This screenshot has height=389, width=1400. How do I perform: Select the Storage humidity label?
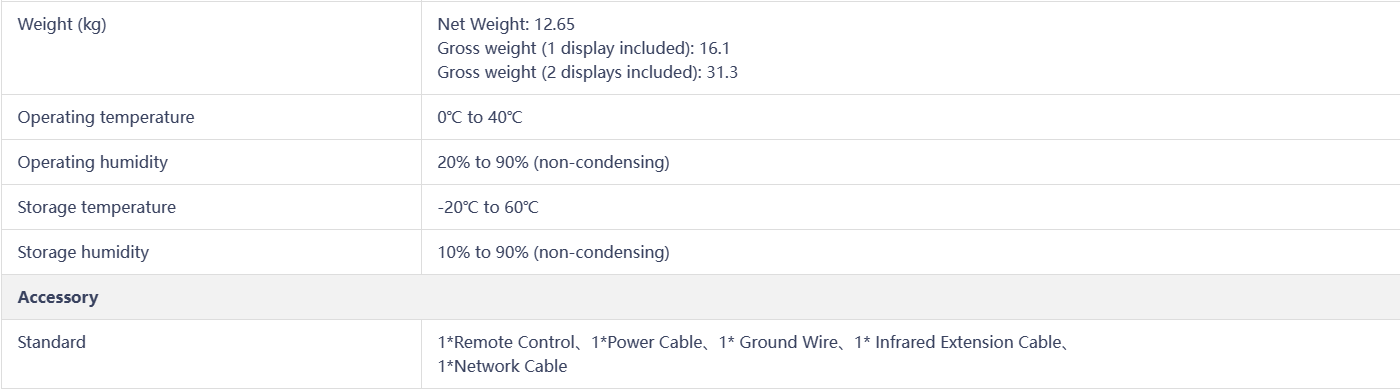(x=83, y=252)
